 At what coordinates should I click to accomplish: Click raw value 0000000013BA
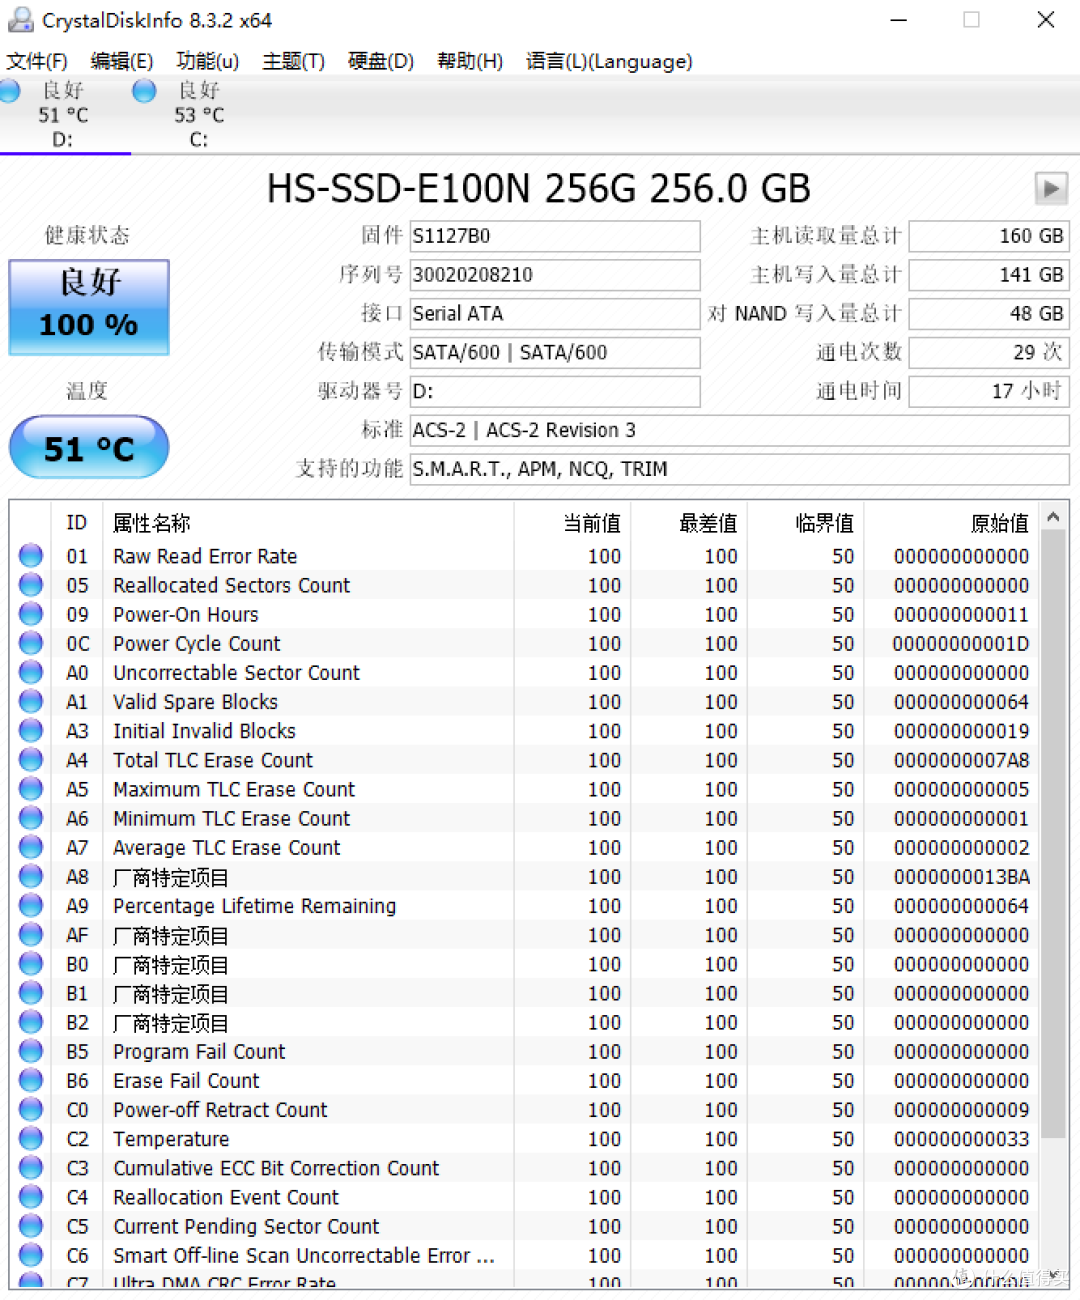coord(961,877)
